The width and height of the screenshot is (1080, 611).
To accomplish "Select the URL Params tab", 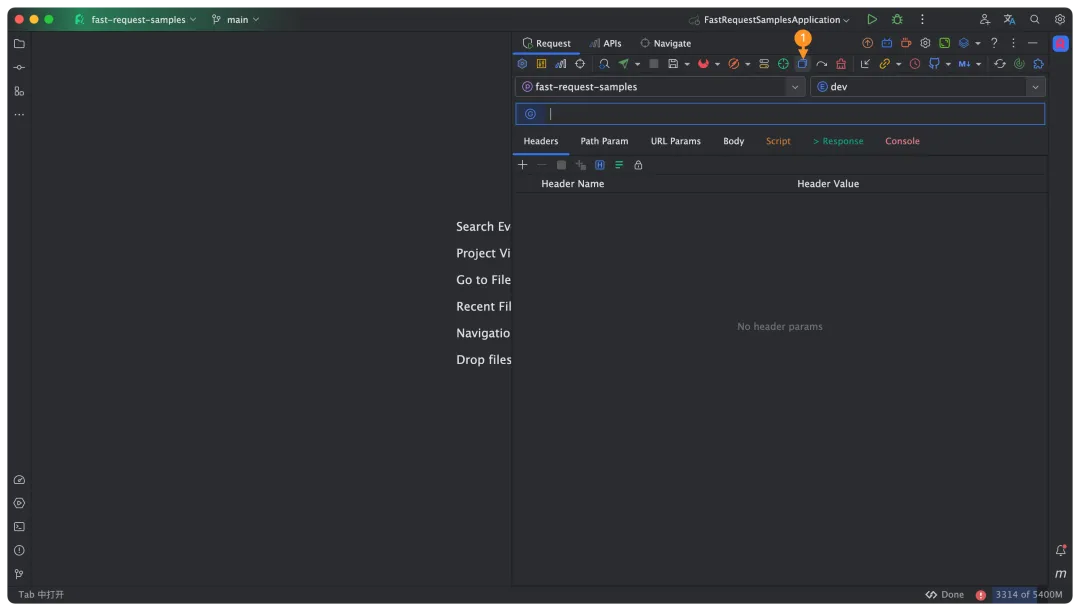I will coord(676,141).
